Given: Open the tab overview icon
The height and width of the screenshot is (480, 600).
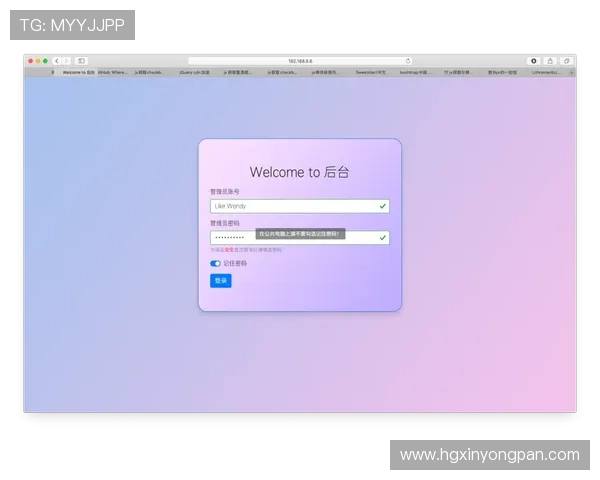Looking at the screenshot, I should pyautogui.click(x=566, y=61).
